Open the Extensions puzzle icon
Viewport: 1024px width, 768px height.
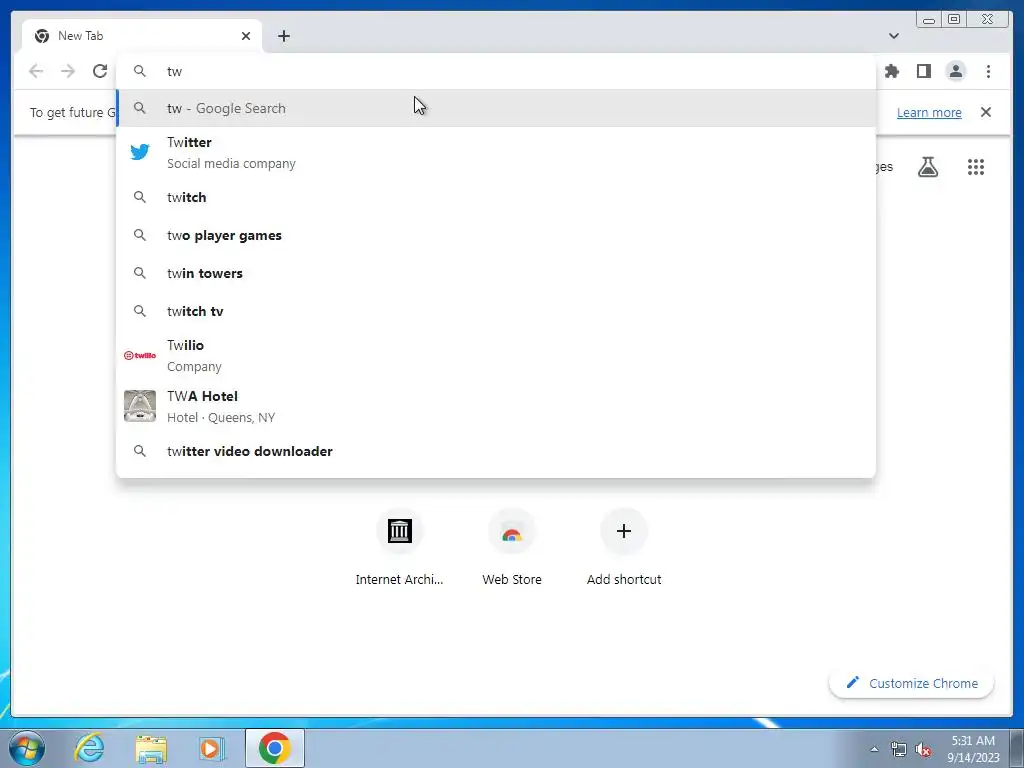point(891,71)
